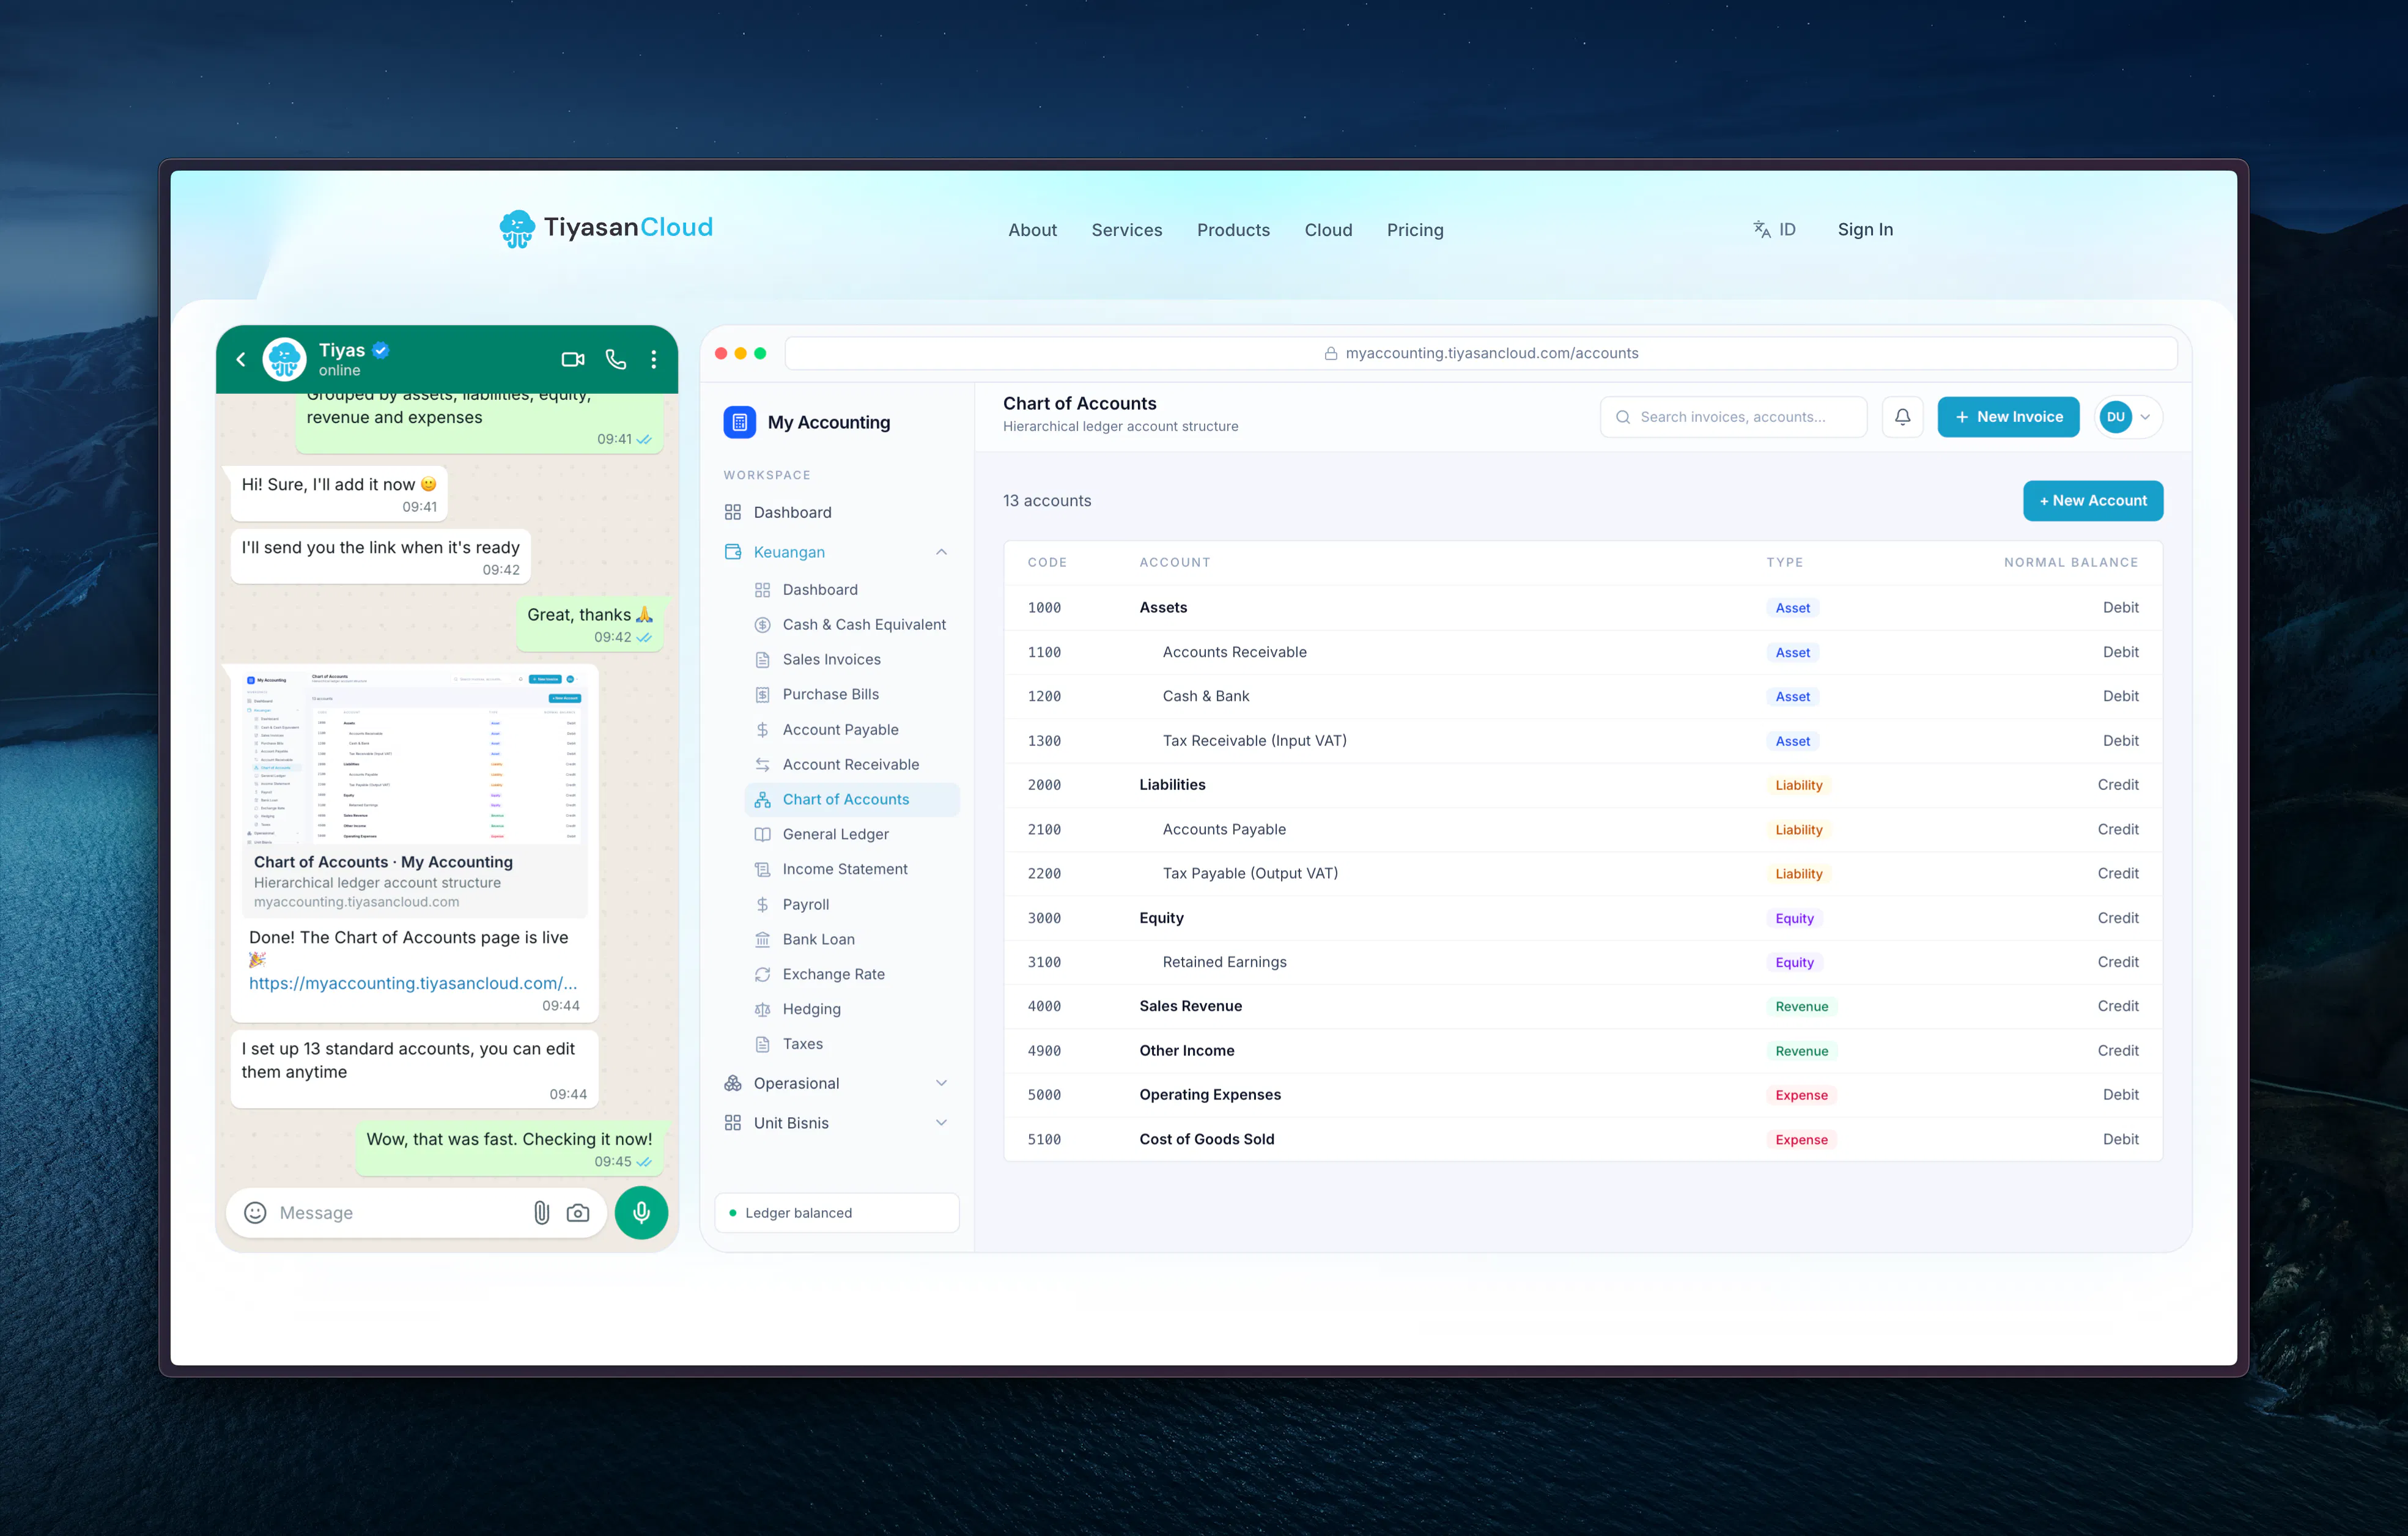2408x1536 pixels.
Task: Click the My Accounting calculator logo
Action: (739, 422)
